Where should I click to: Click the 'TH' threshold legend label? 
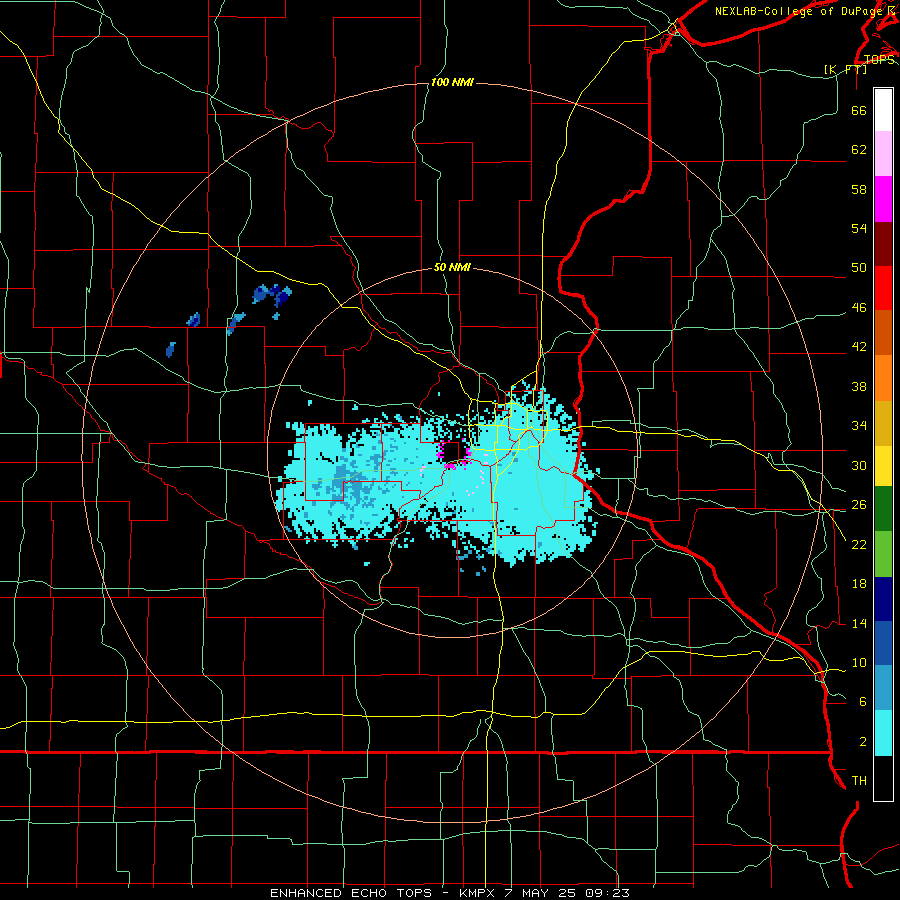(x=859, y=781)
